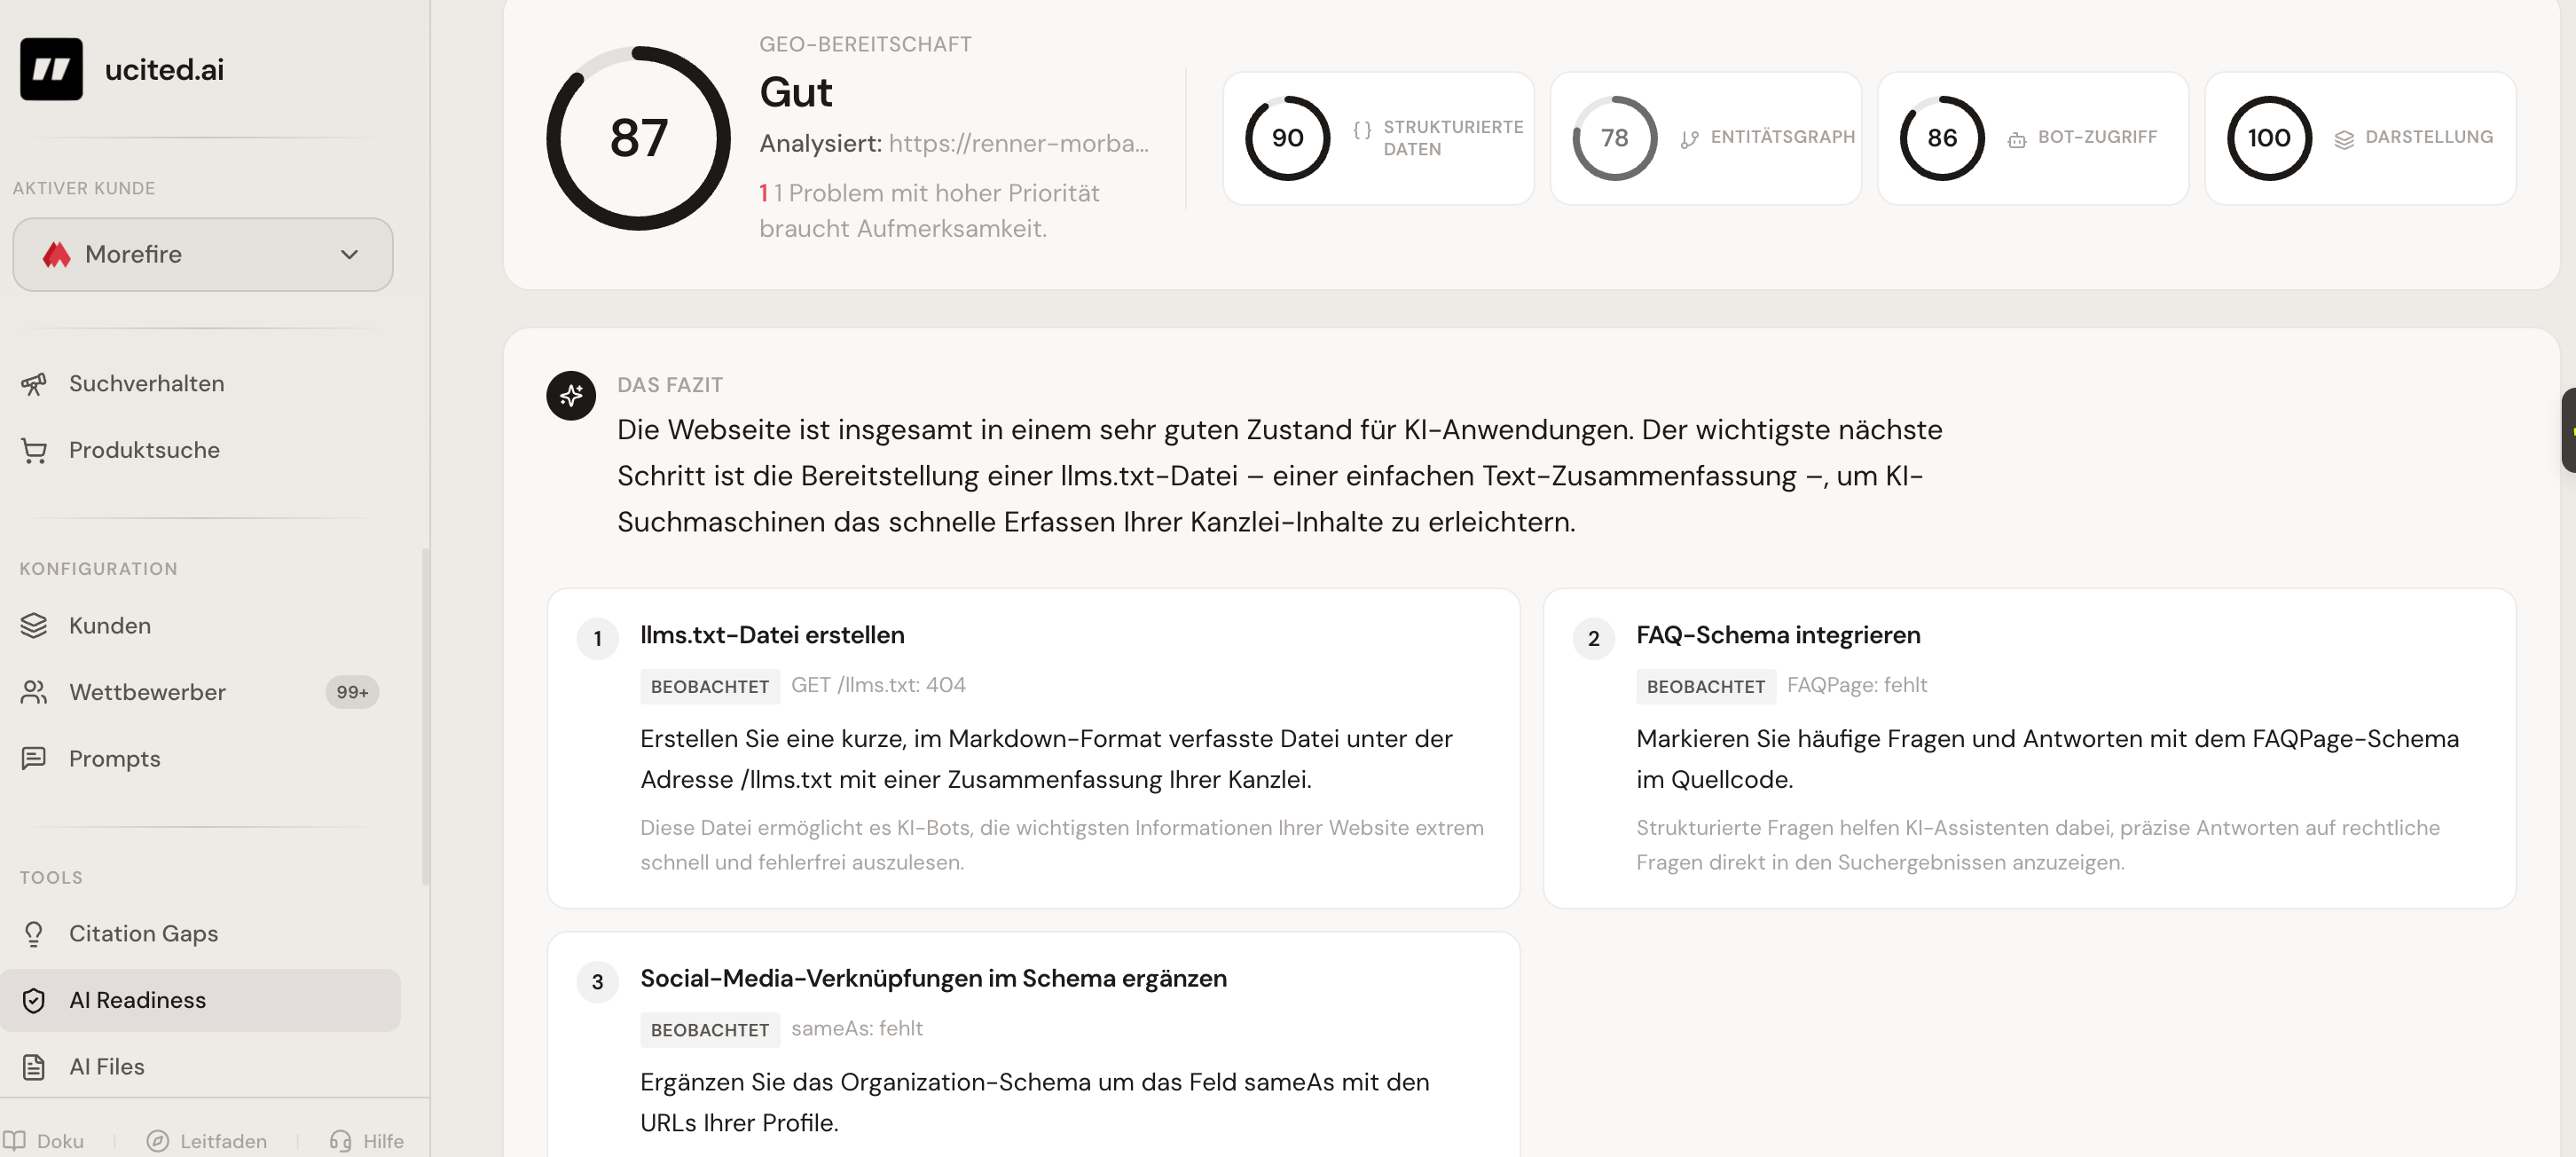Click the step number 2 badge
This screenshot has height=1157, width=2576.
point(1593,638)
